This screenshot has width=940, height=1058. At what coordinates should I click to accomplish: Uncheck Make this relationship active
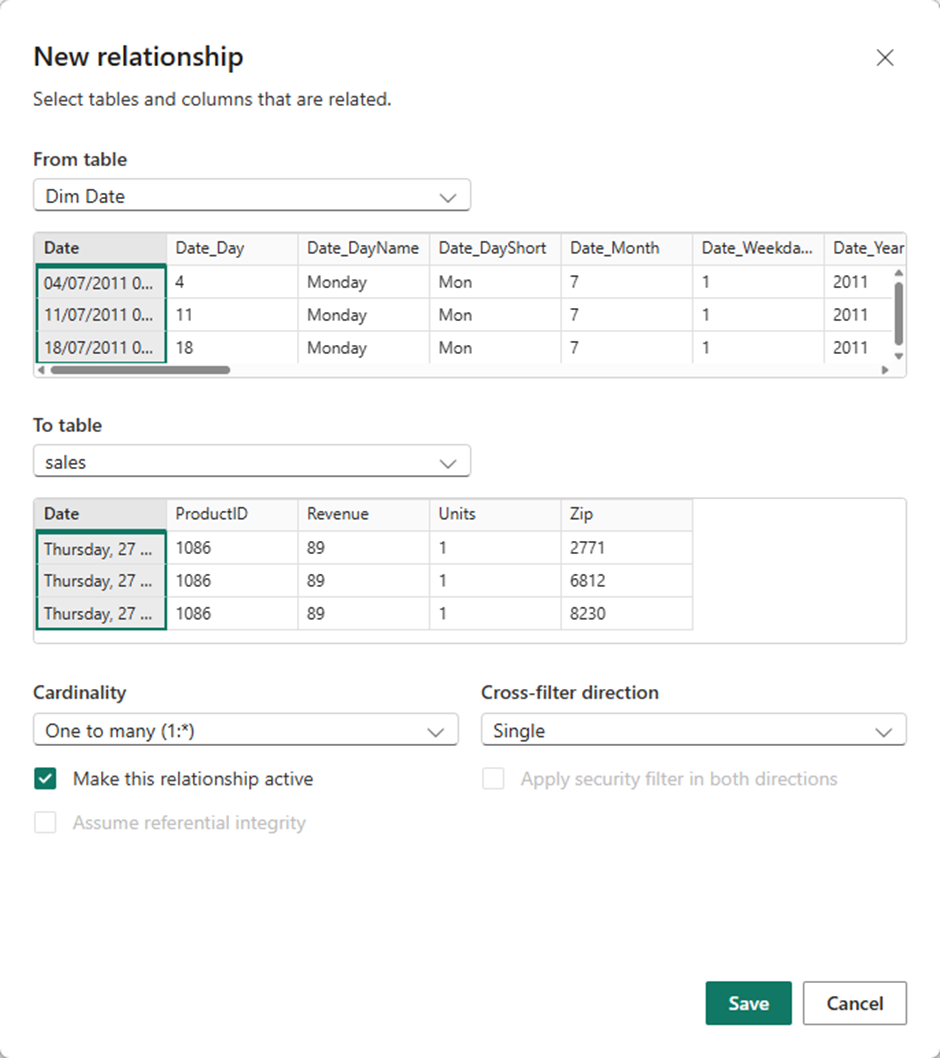point(45,779)
